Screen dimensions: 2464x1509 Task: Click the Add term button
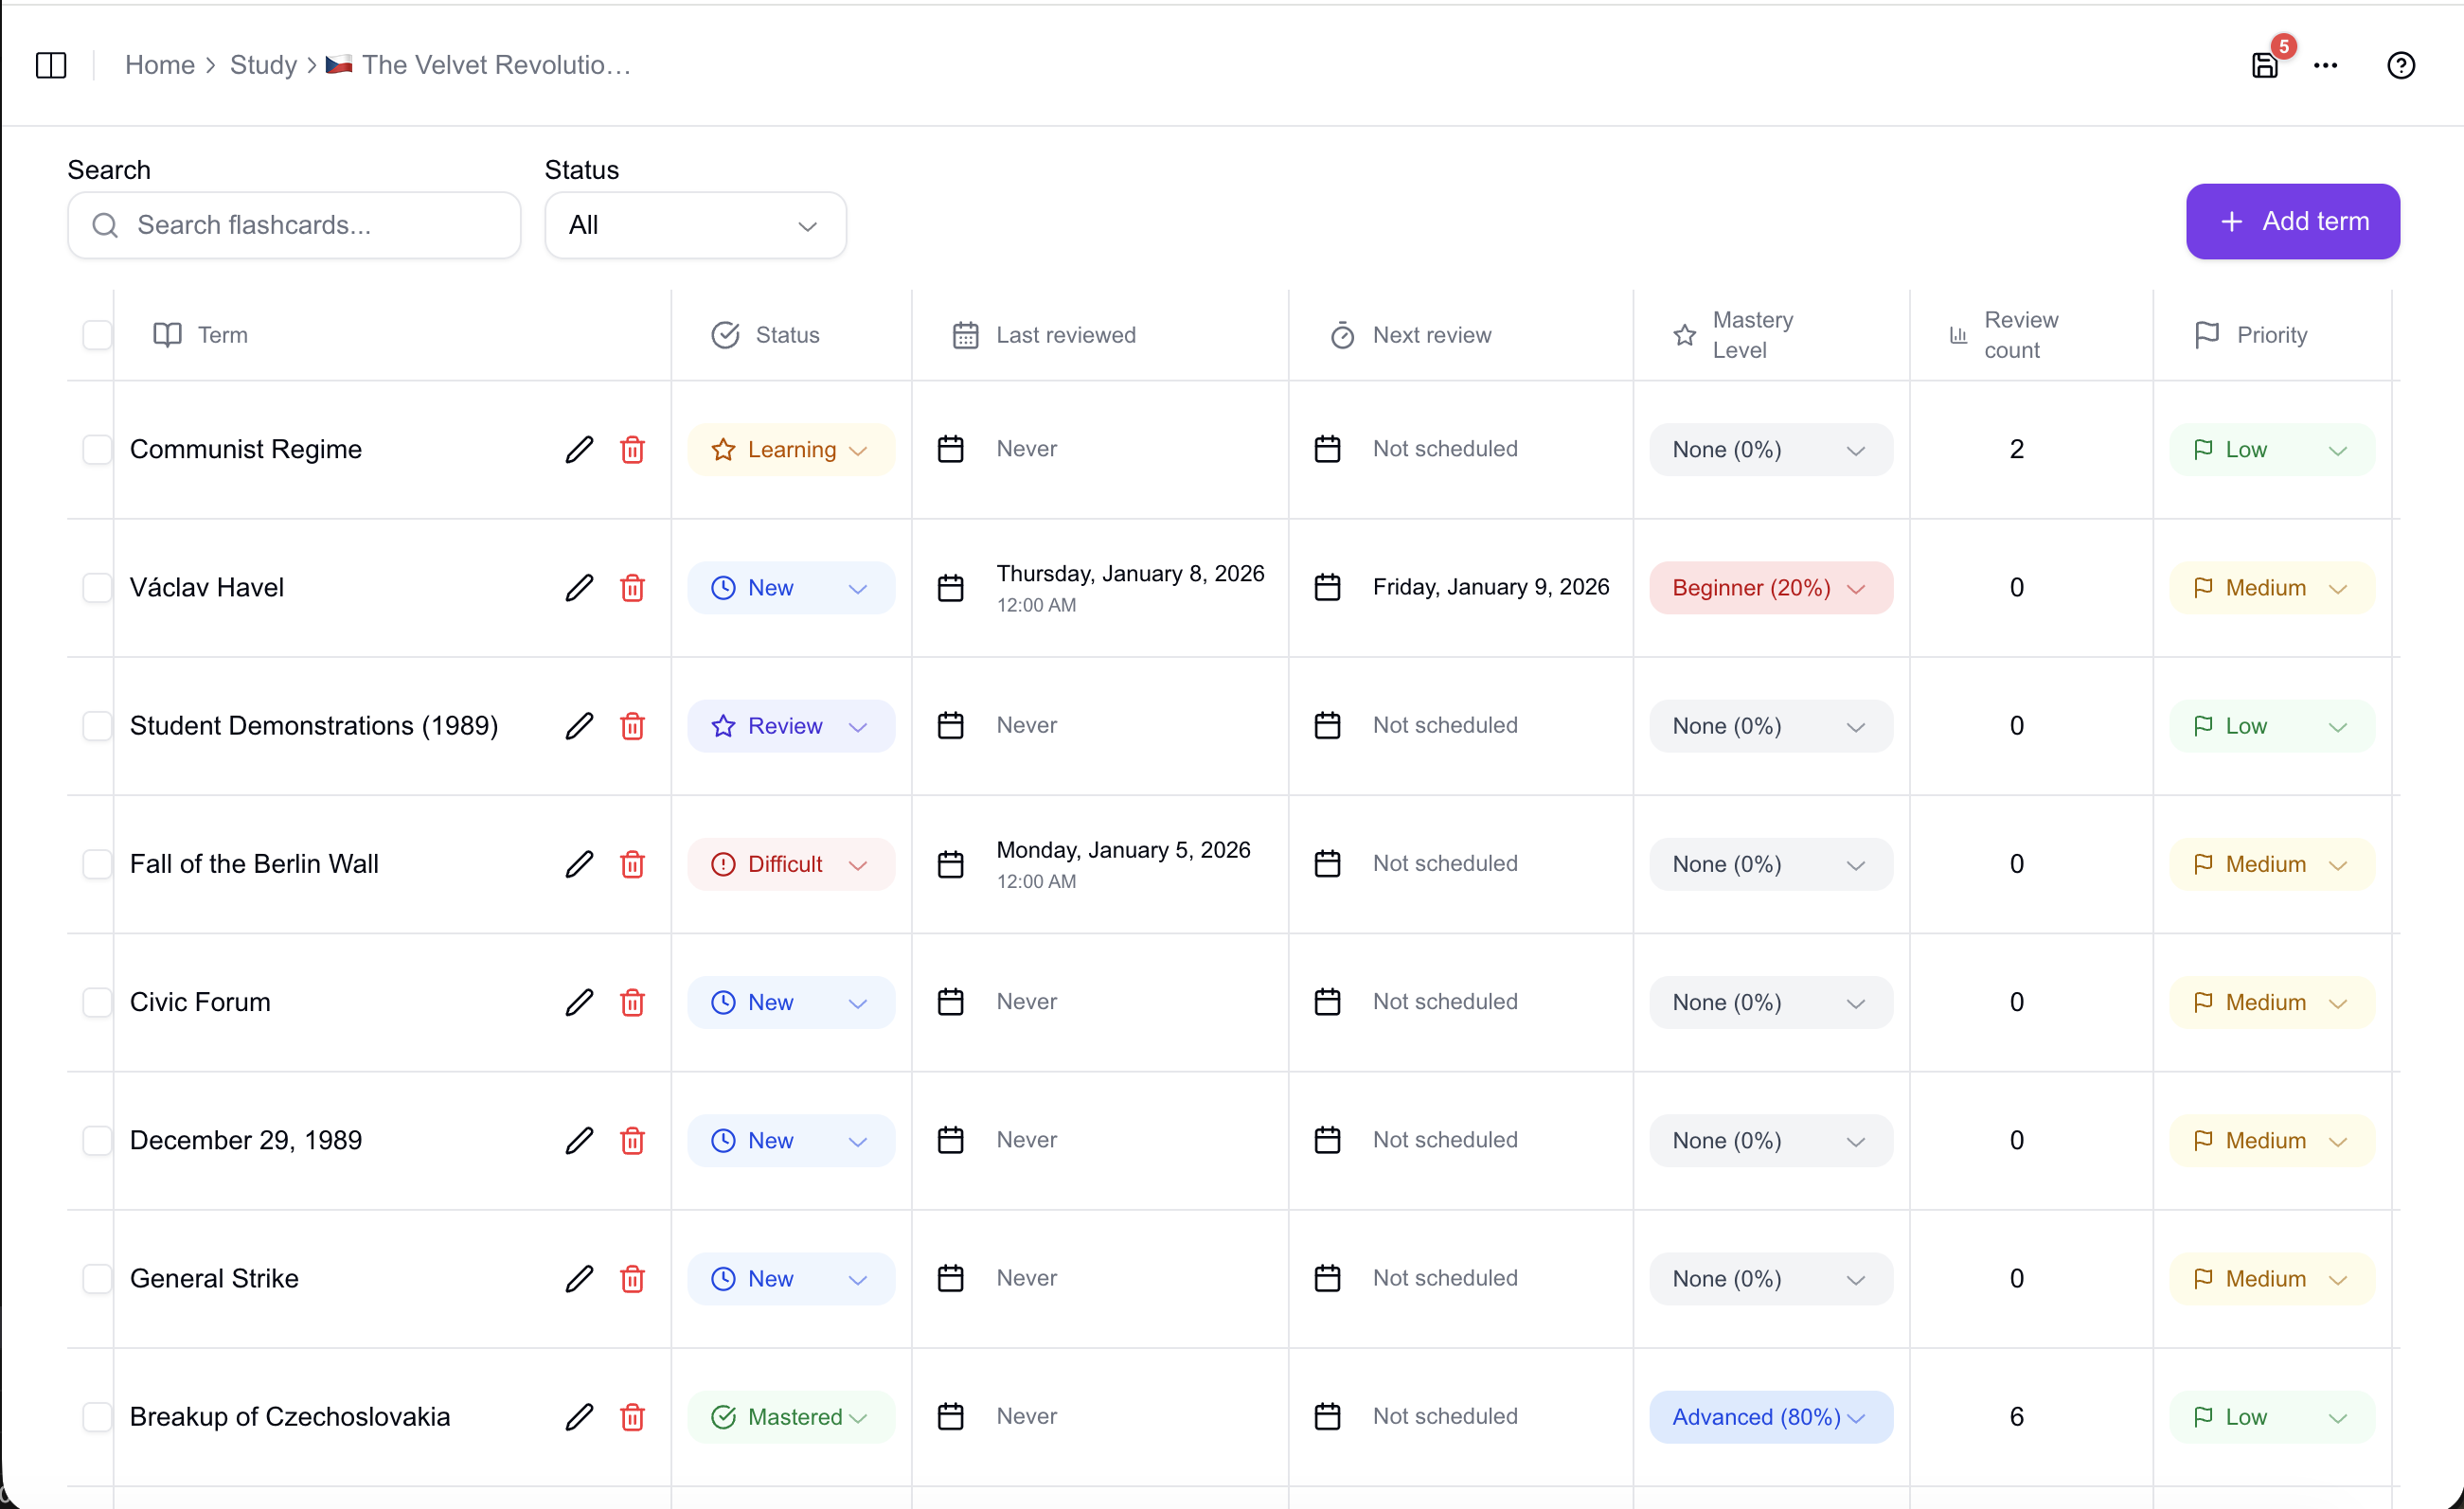[2291, 221]
